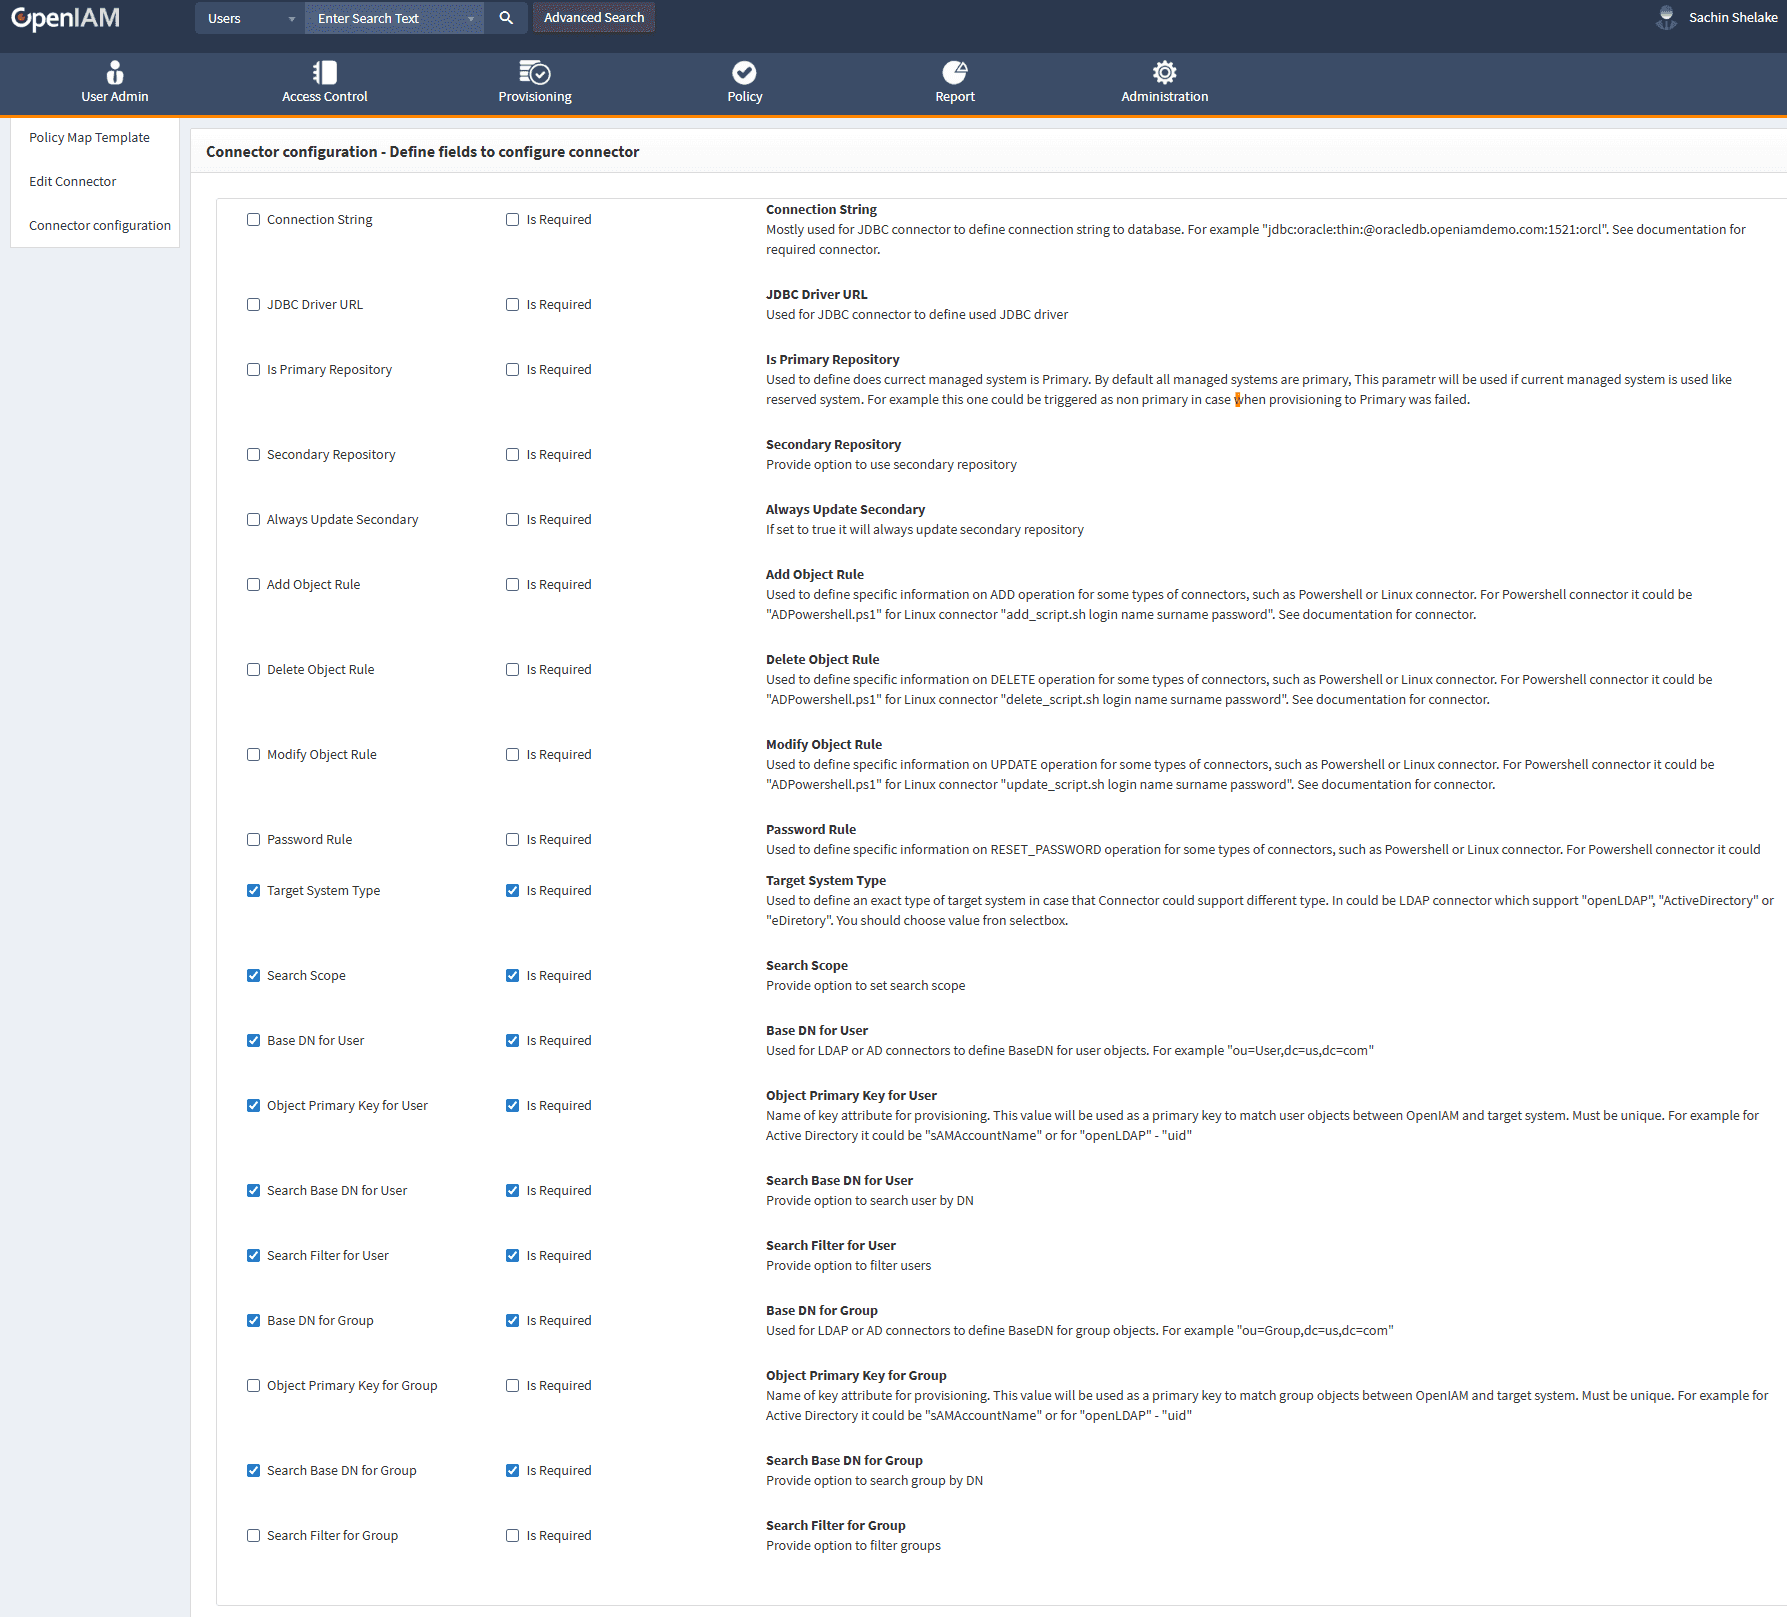
Task: Open the Users search type dropdown
Action: coord(250,19)
